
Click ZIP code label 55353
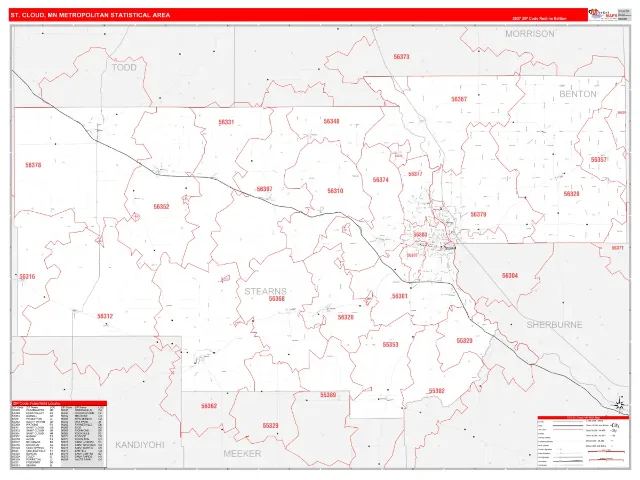[x=390, y=344]
